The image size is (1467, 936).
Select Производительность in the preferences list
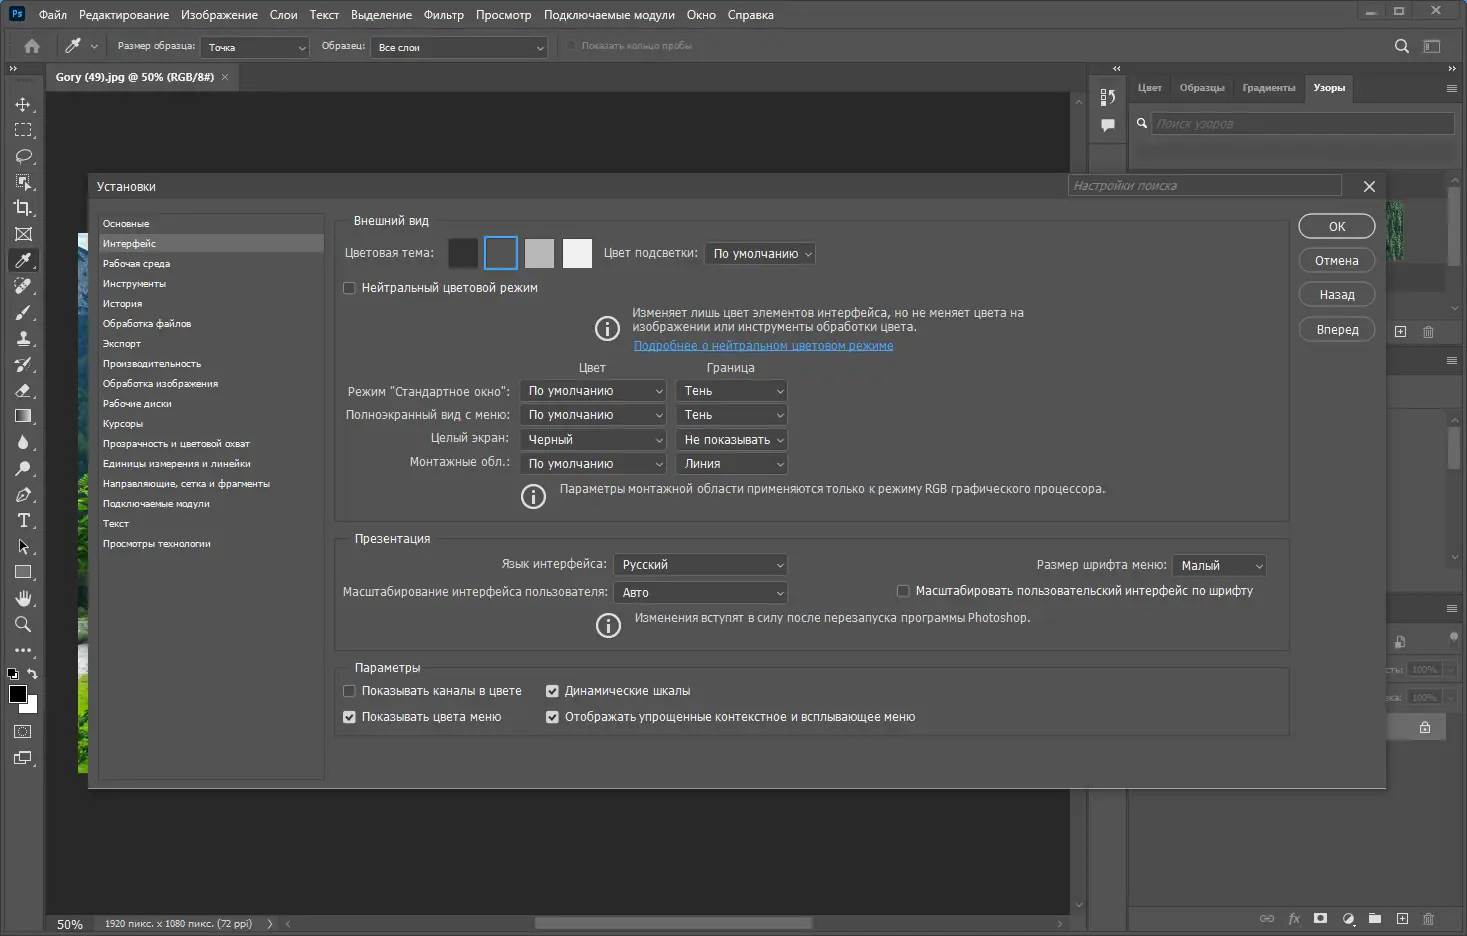point(152,364)
